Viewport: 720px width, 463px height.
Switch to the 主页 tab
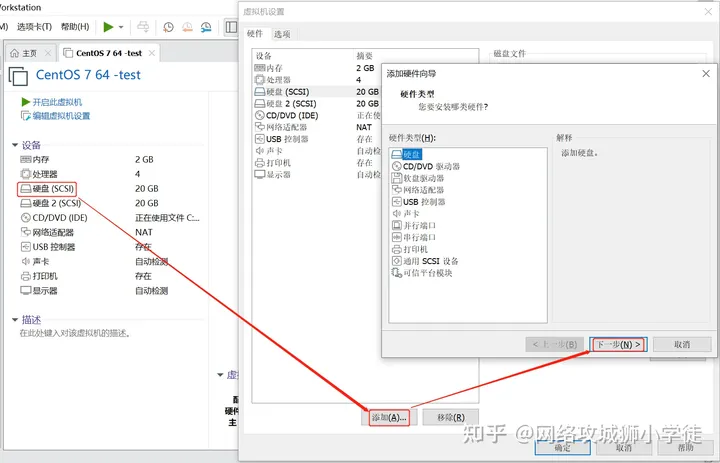click(29, 52)
